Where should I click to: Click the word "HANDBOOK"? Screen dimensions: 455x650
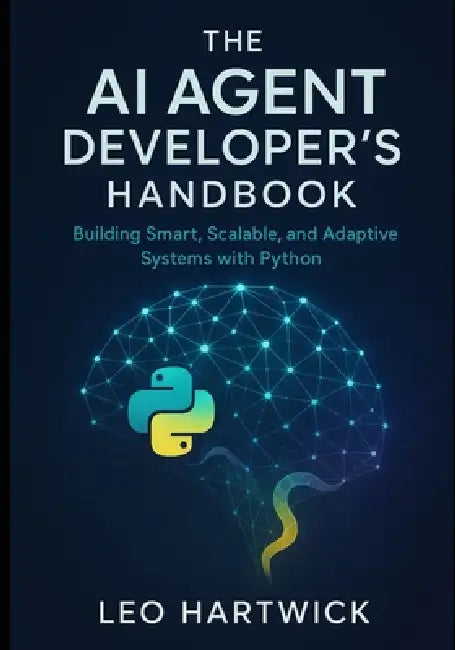coord(232,194)
